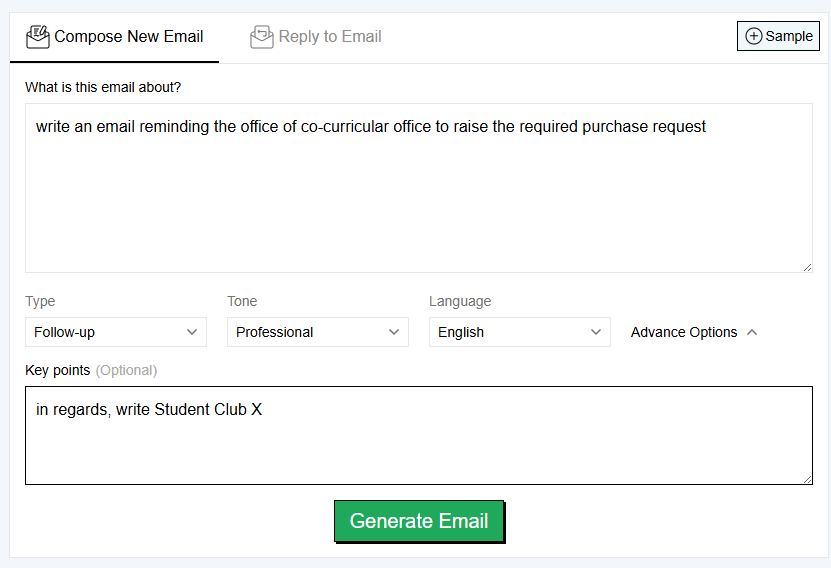
Task: Click the "What is this email about?" label
Action: [103, 87]
